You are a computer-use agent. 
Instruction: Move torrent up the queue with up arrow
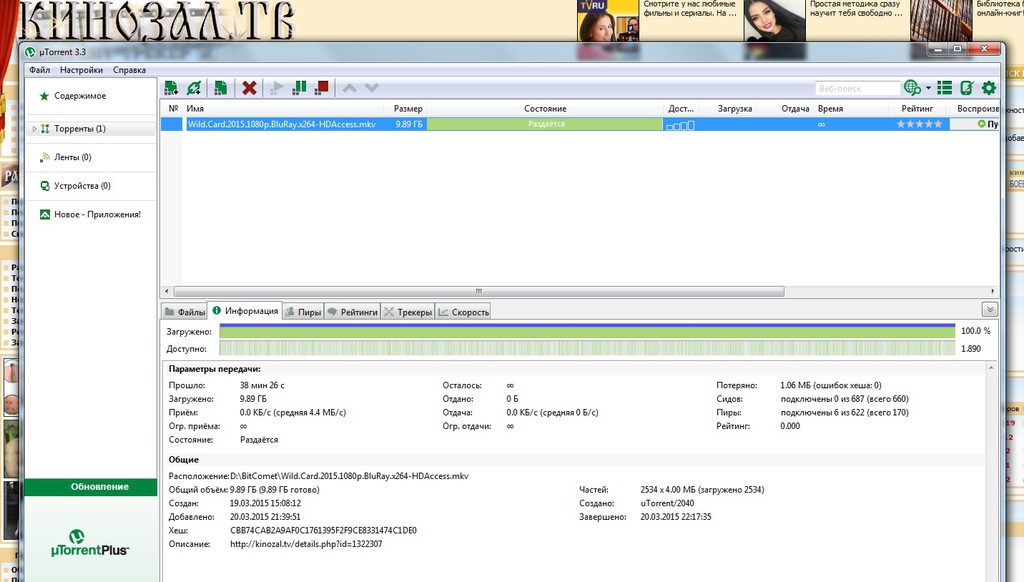point(349,88)
